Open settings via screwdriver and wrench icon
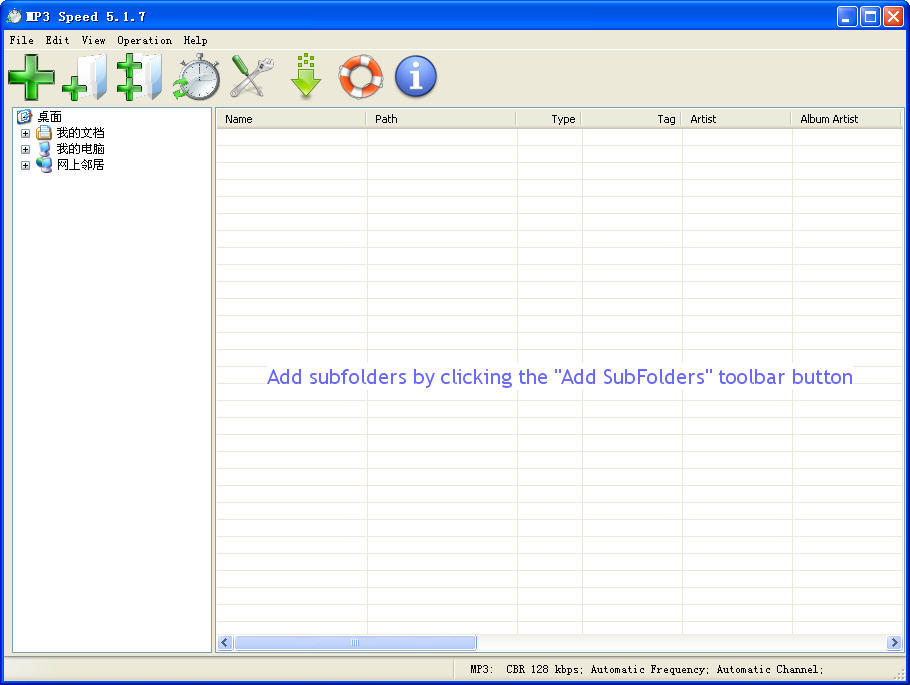Image resolution: width=910 pixels, height=685 pixels. (x=251, y=76)
